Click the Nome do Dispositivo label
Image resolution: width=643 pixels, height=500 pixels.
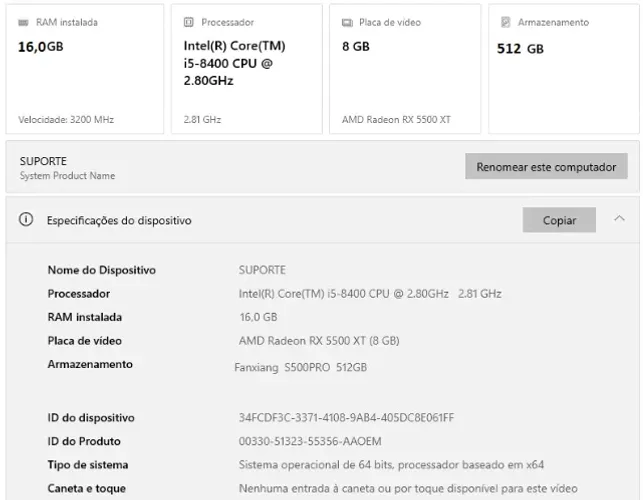coord(102,270)
